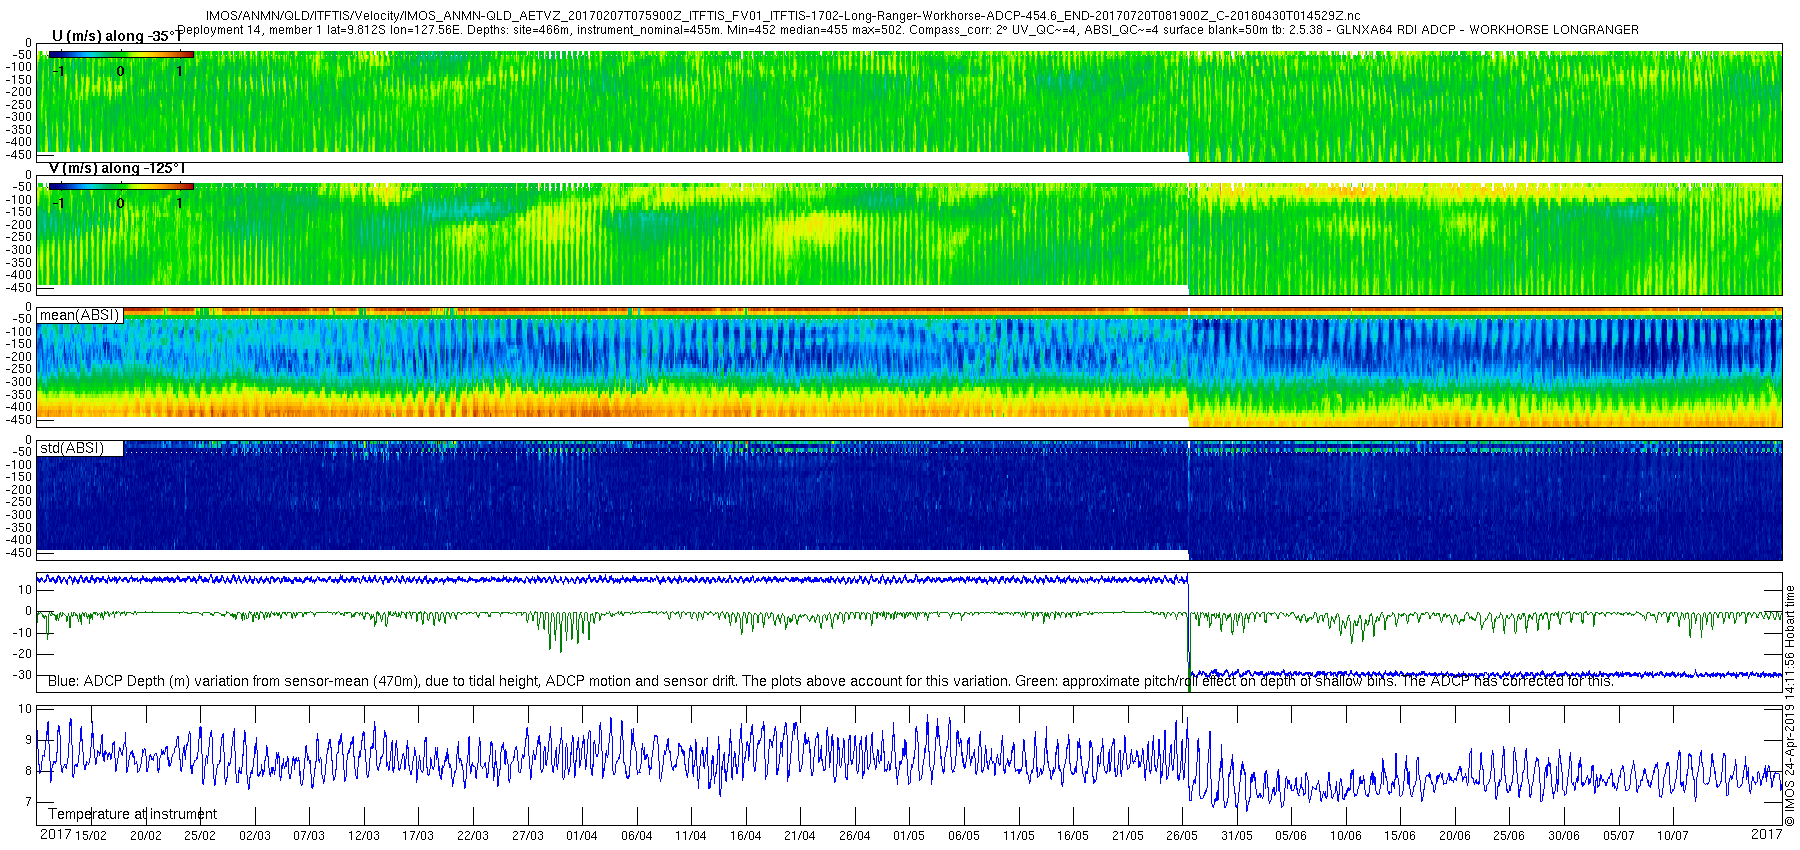Viewport: 1800px width, 850px height.
Task: Click the '17/03' date tick label
Action: pos(418,835)
